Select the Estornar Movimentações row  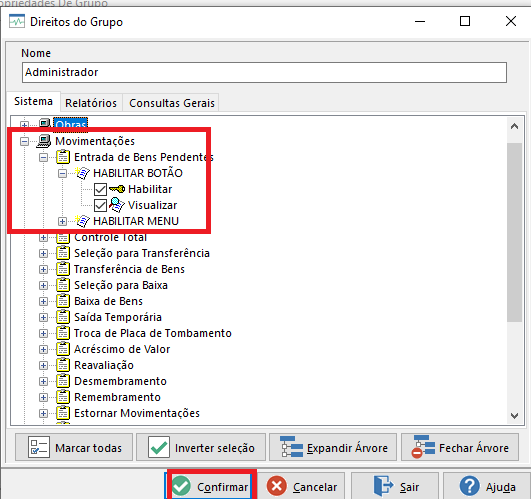click(137, 413)
